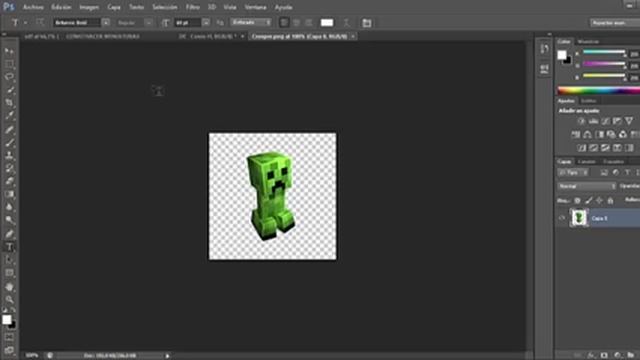Toggle lock transparent pixels
The height and width of the screenshot is (360, 640).
click(x=577, y=200)
